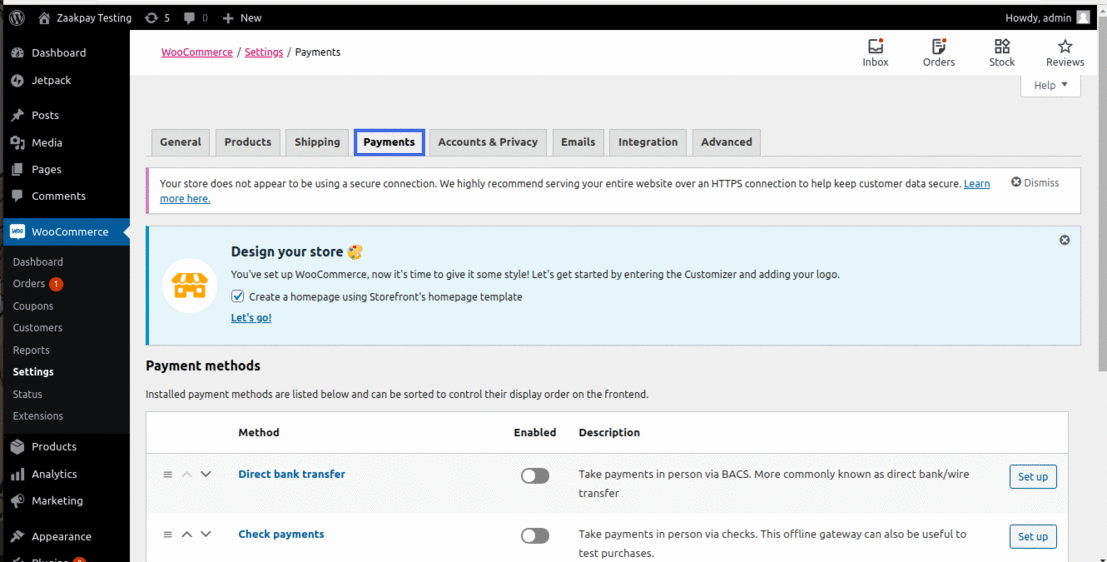Click Set up for Direct bank transfer
This screenshot has width=1107, height=562.
click(1033, 477)
